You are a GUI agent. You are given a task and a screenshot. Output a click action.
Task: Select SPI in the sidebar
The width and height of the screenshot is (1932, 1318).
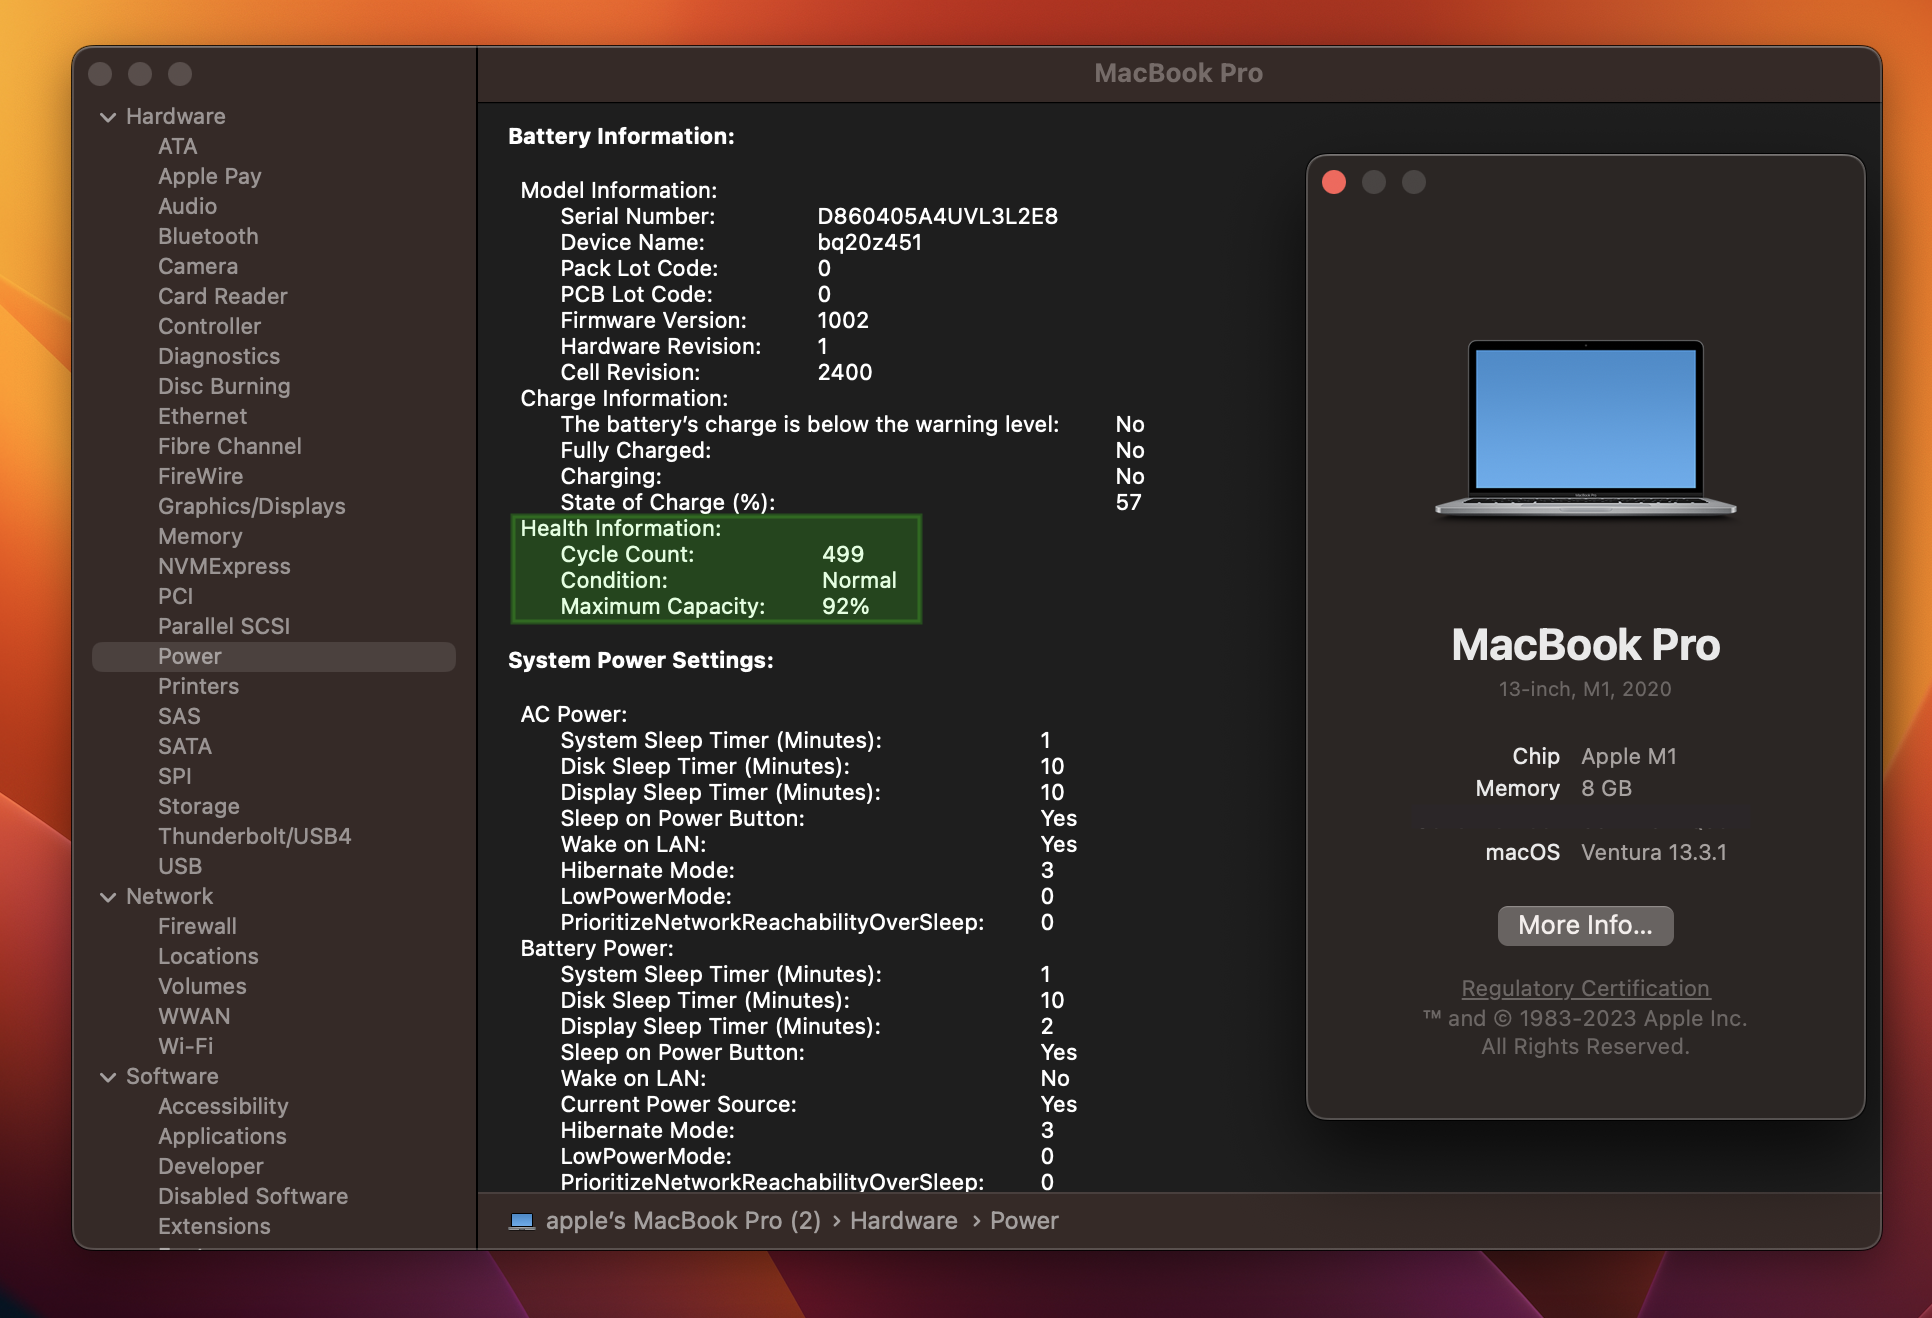[174, 776]
